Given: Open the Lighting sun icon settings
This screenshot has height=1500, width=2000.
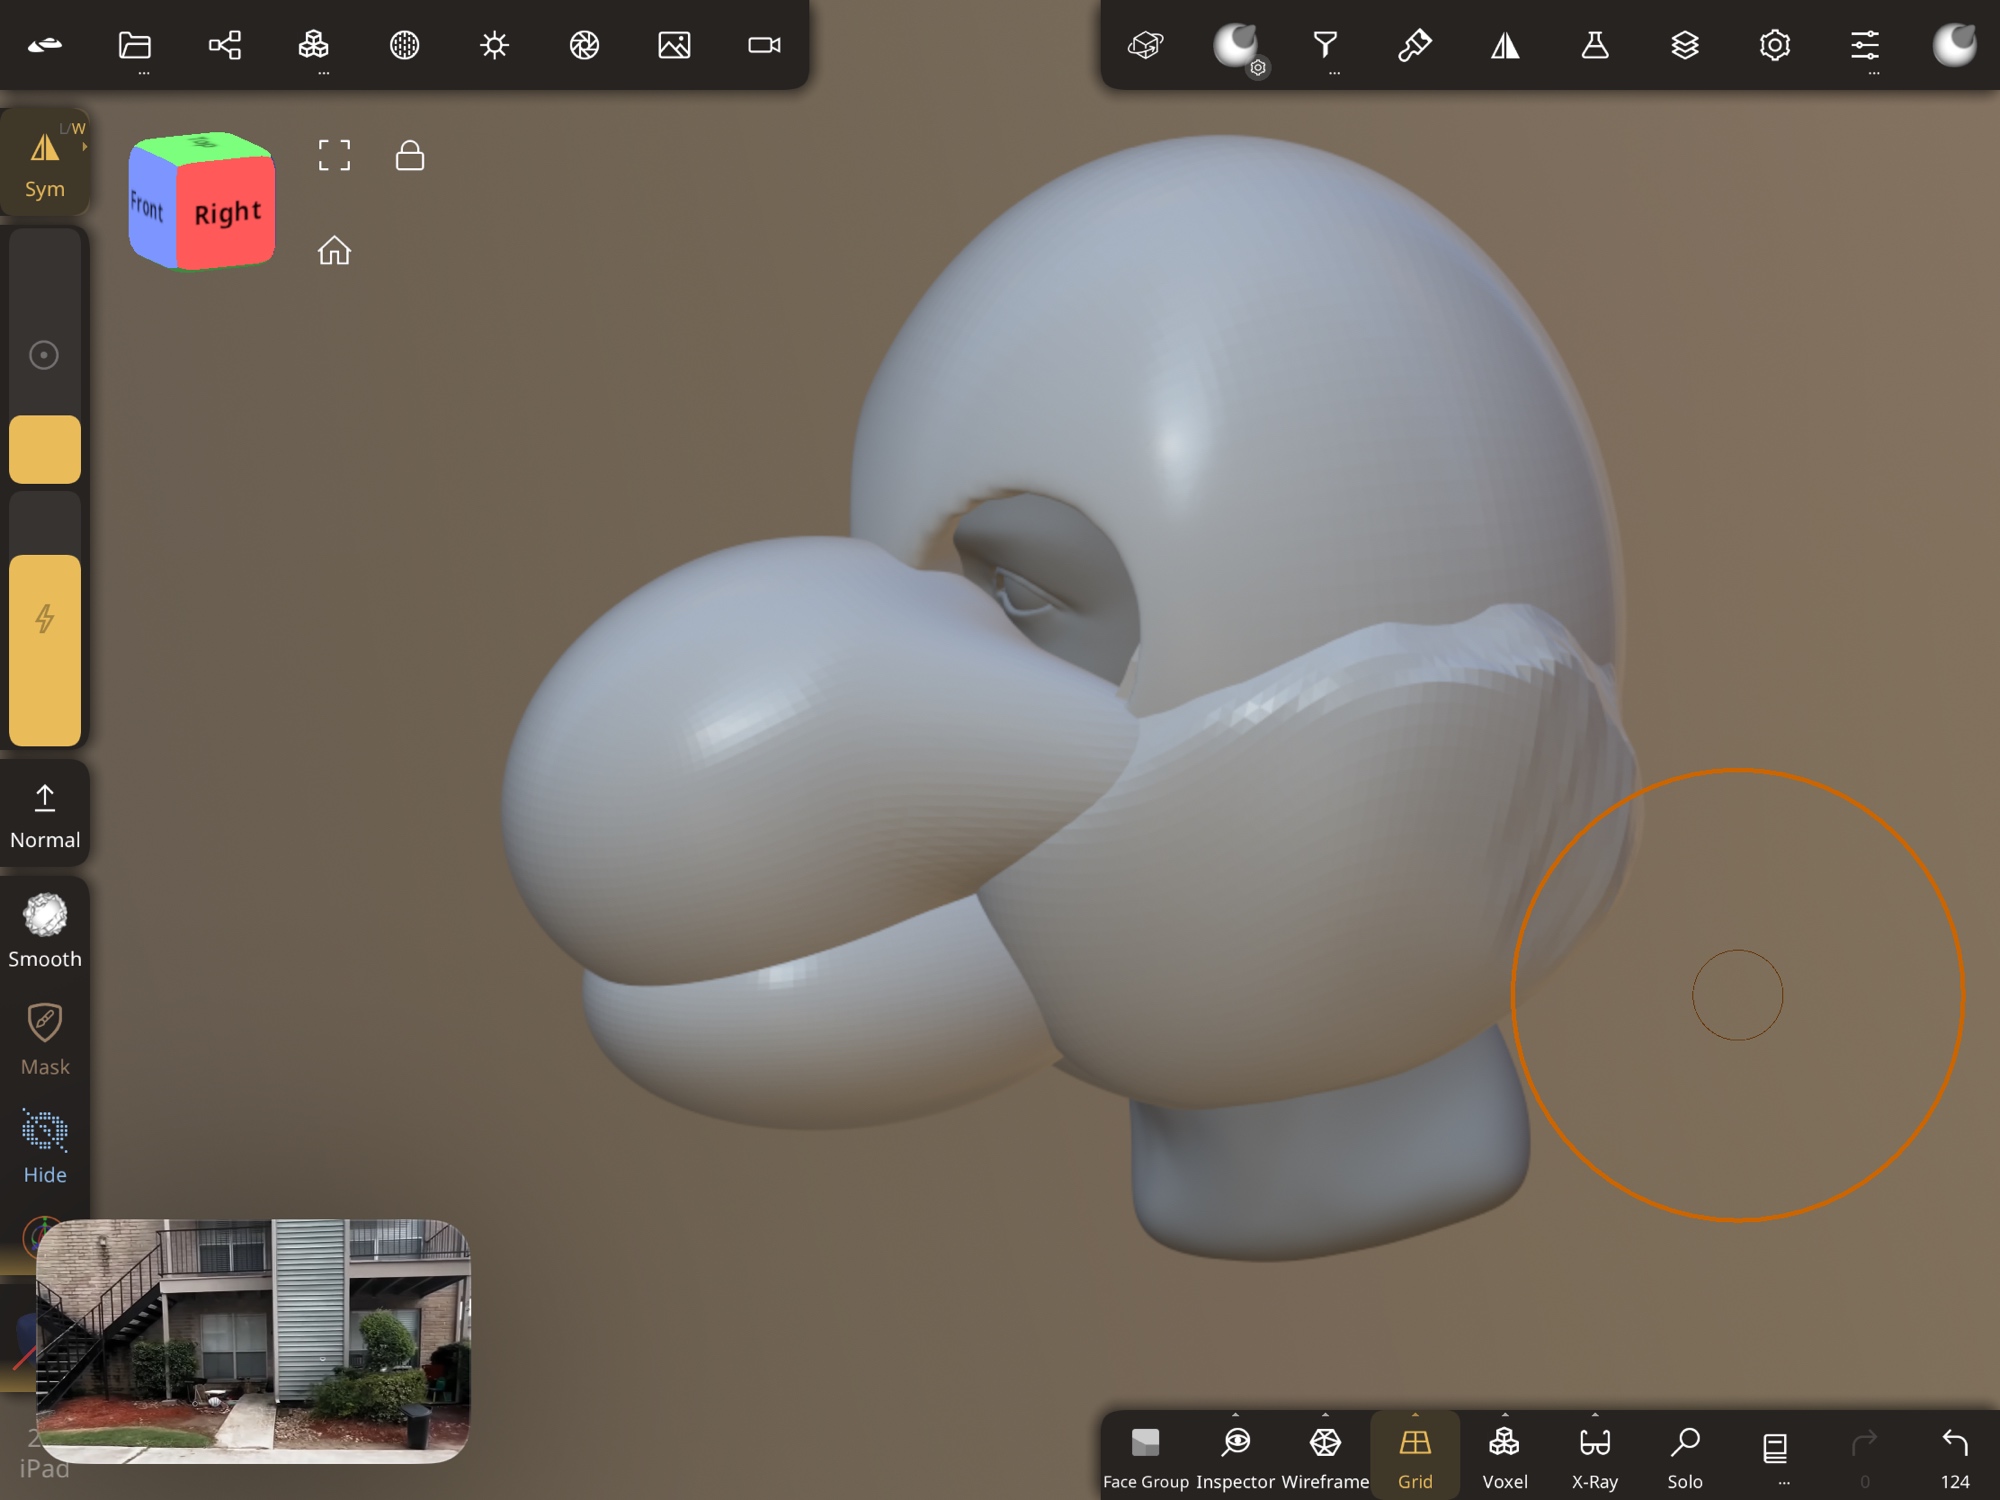Looking at the screenshot, I should tap(494, 45).
